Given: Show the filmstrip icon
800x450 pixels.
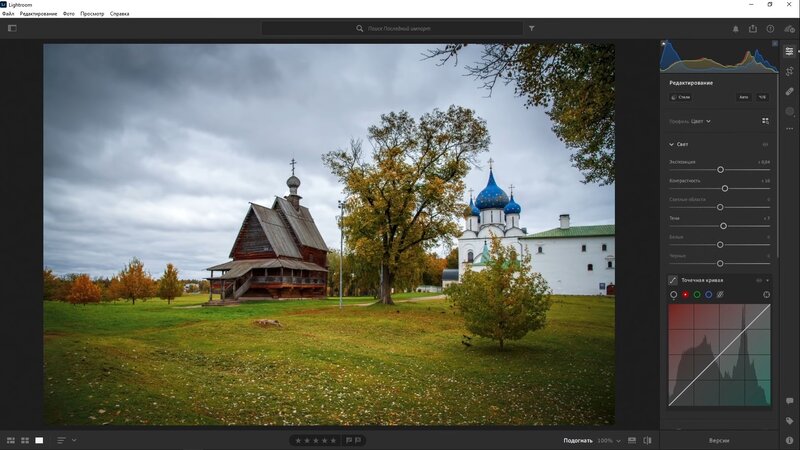Looking at the screenshot, I should point(632,440).
